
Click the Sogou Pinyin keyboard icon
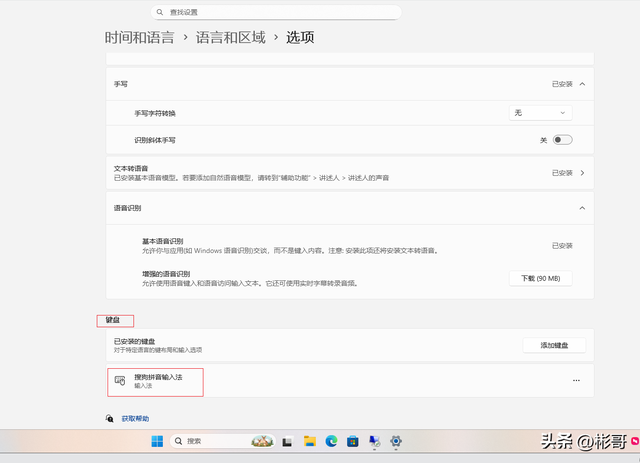120,381
